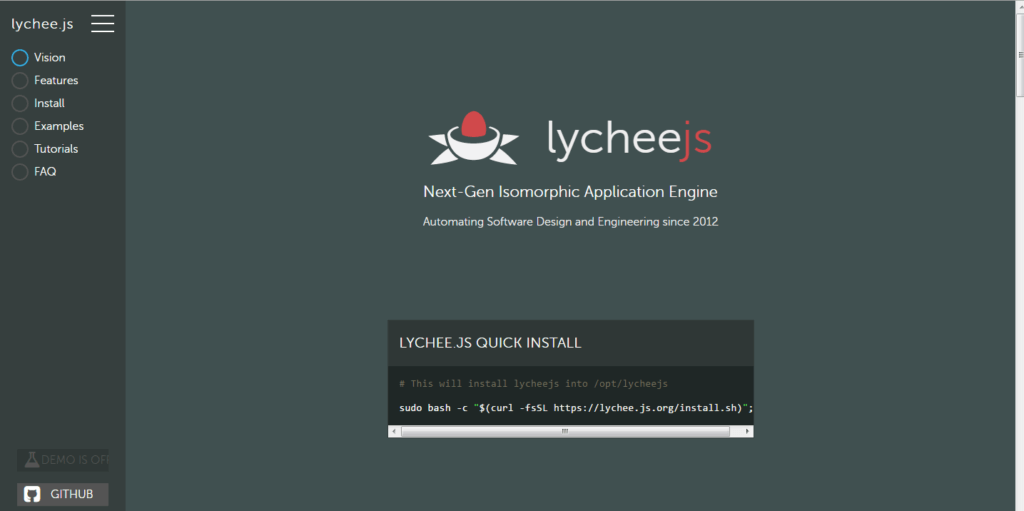This screenshot has width=1024, height=511.
Task: Click the Automating Software Design subtitle text
Action: (570, 222)
